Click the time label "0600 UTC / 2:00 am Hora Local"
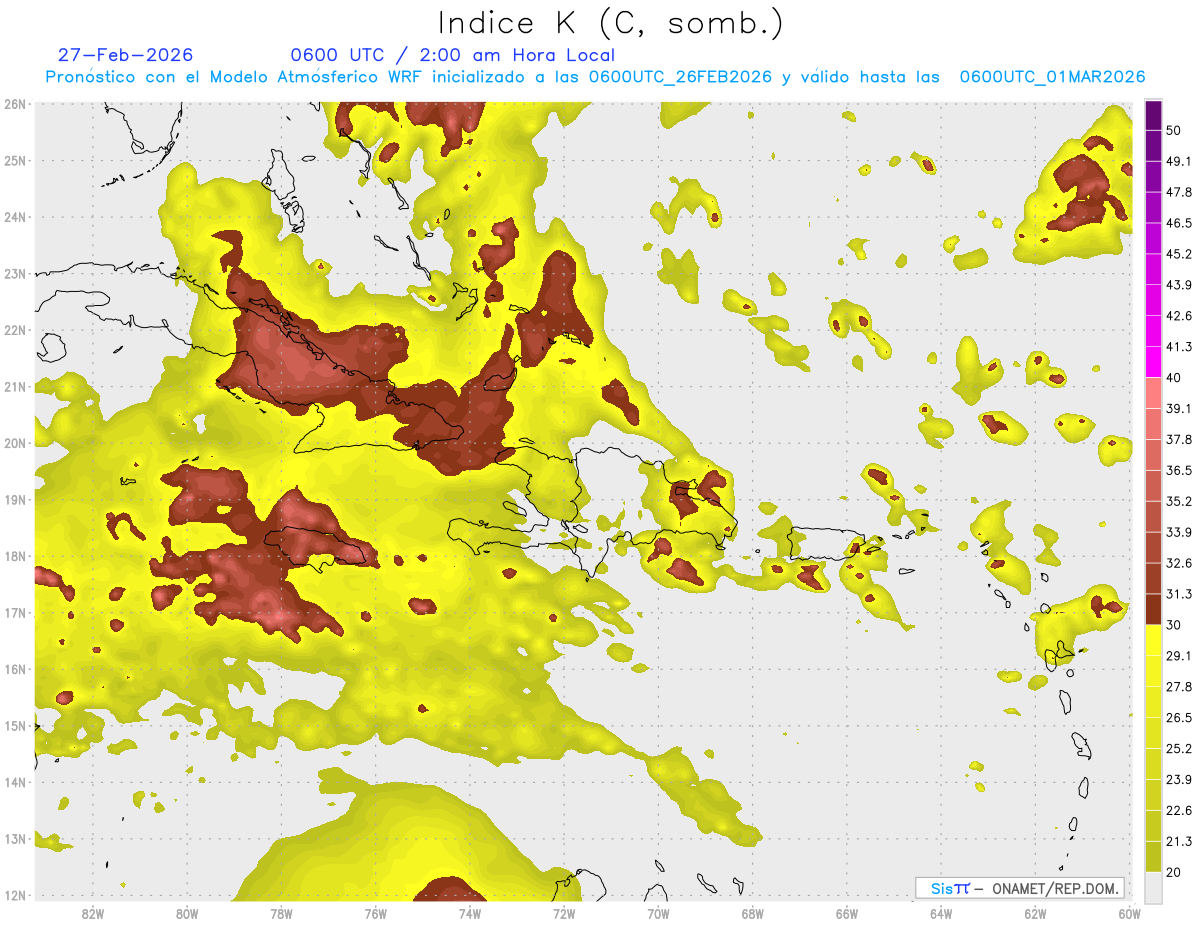1200x927 pixels. [452, 55]
